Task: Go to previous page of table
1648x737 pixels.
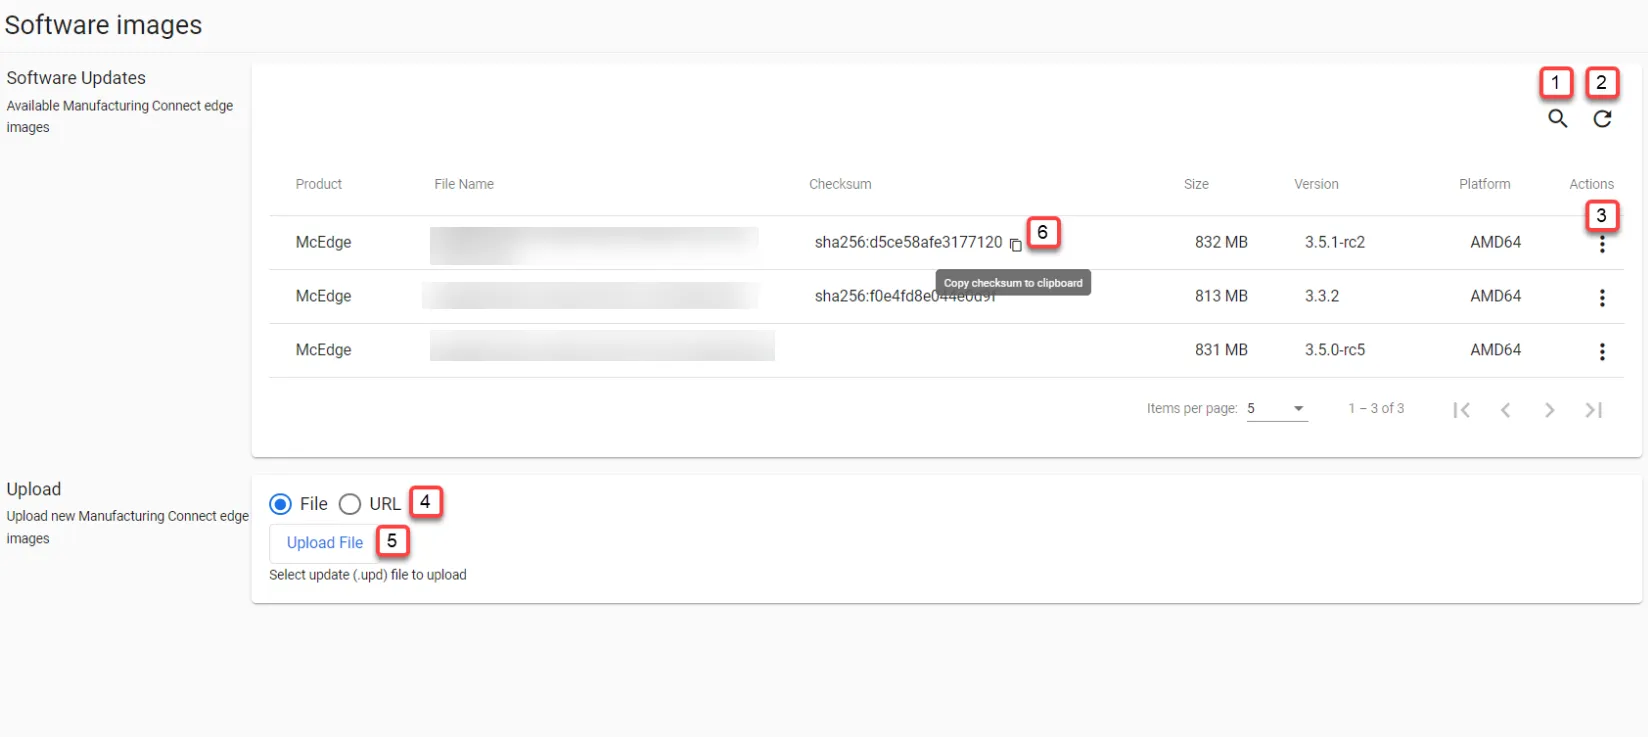Action: pyautogui.click(x=1505, y=410)
